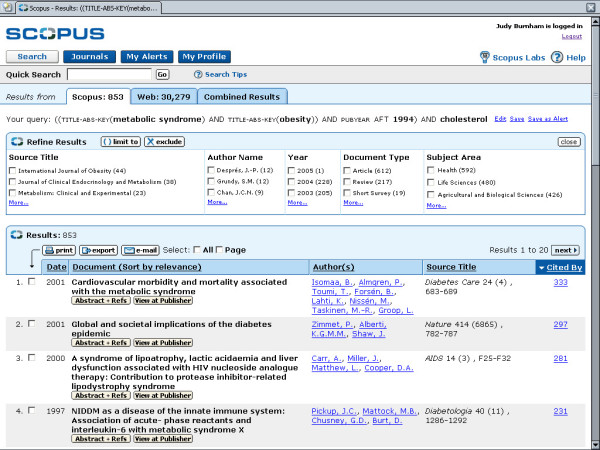Check document type Review (217)

[x=347, y=182]
